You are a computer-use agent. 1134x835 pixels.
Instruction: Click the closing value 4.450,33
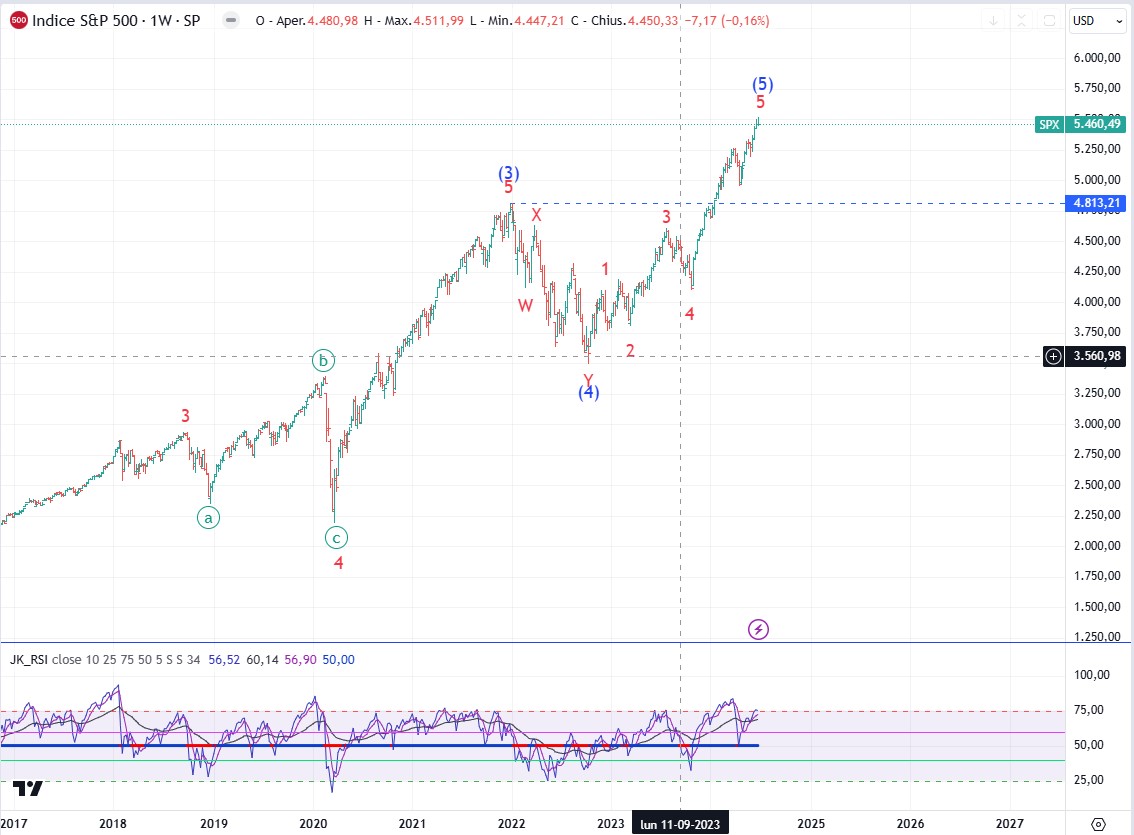click(x=653, y=20)
